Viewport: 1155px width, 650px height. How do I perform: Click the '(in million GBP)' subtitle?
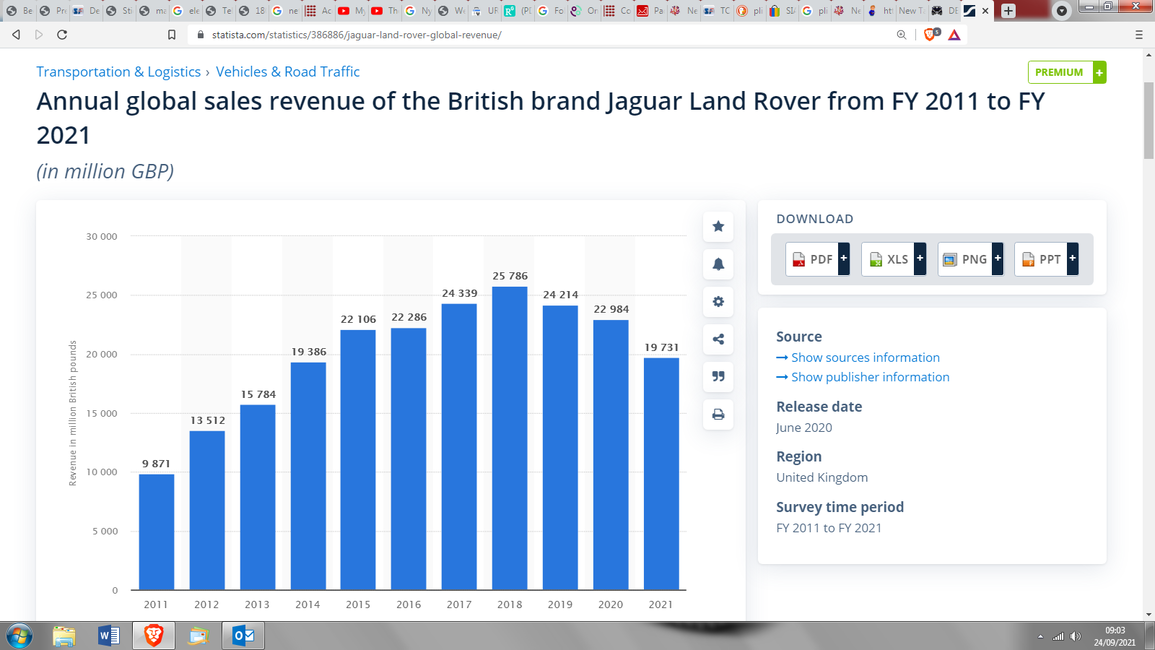pyautogui.click(x=105, y=171)
